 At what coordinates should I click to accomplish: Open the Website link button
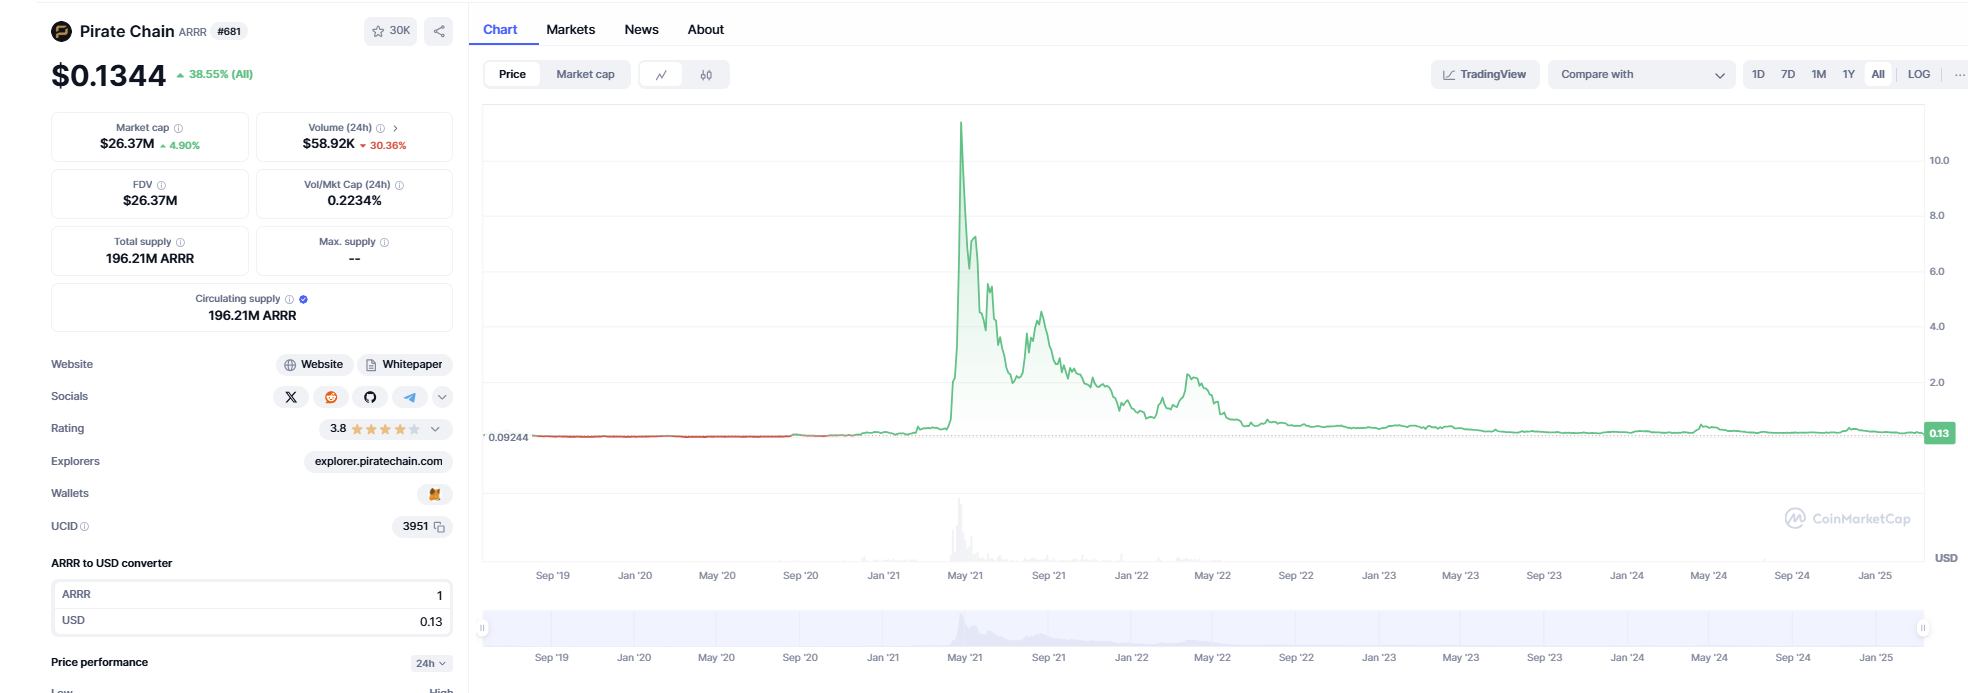tap(314, 365)
